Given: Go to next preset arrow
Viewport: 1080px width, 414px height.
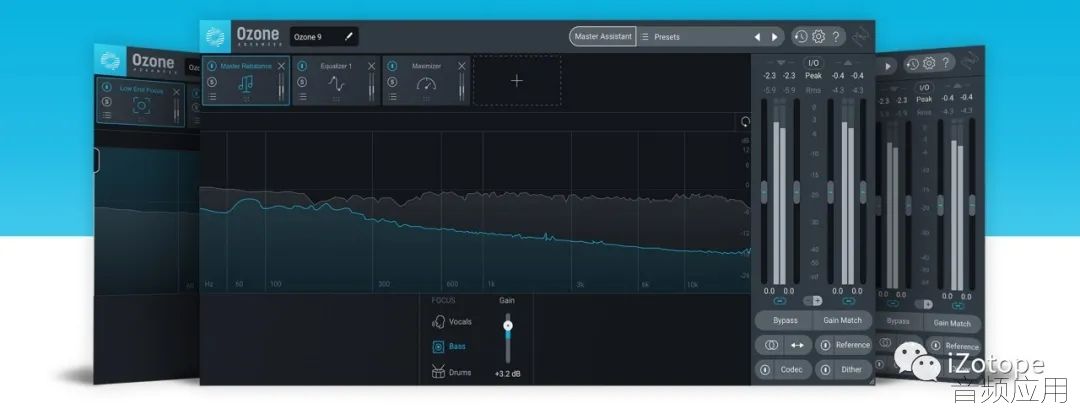Looking at the screenshot, I should click(x=775, y=37).
